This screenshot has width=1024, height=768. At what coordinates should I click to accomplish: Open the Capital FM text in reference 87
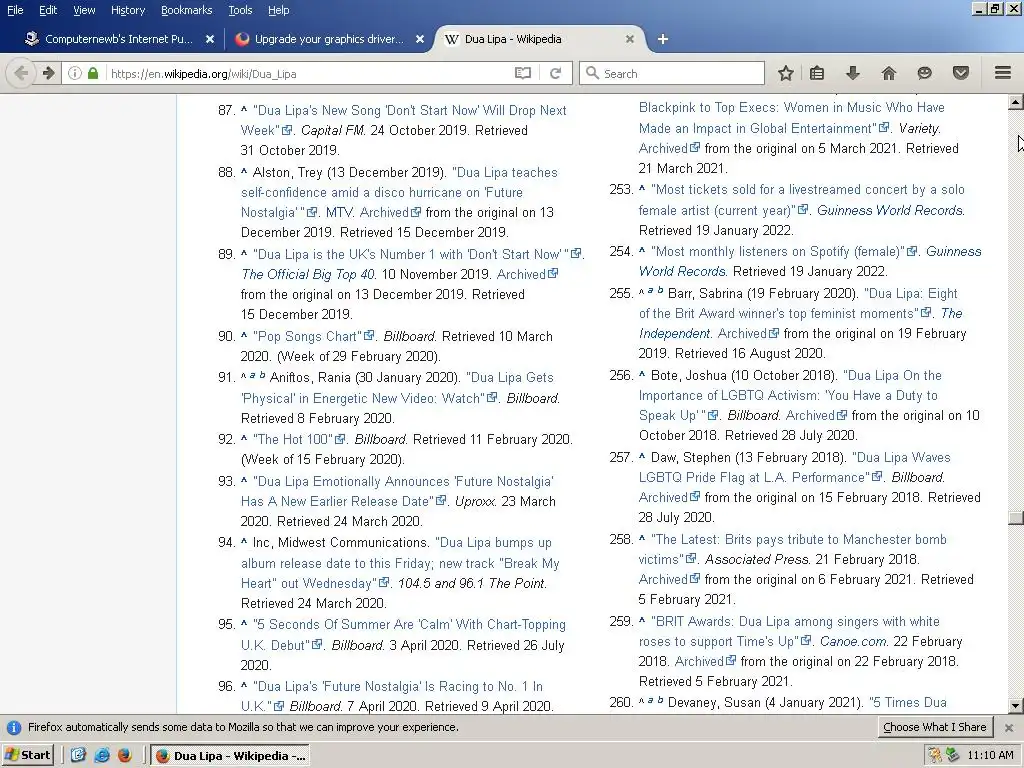(332, 130)
